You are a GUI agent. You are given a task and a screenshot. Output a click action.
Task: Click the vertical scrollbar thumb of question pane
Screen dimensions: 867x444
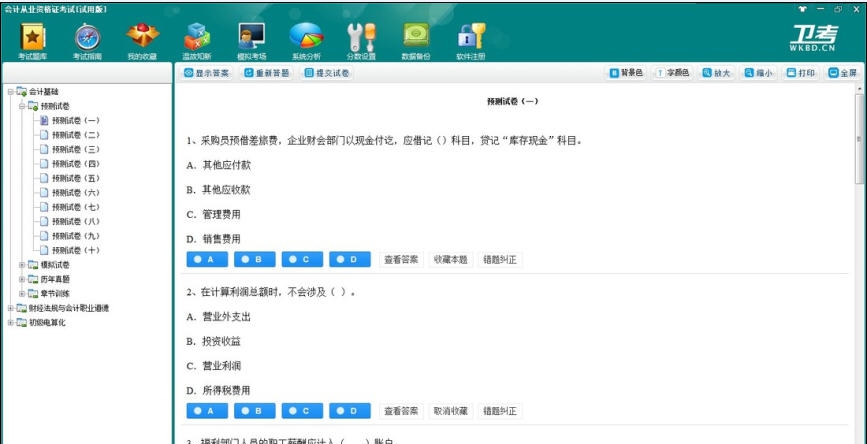tap(859, 138)
